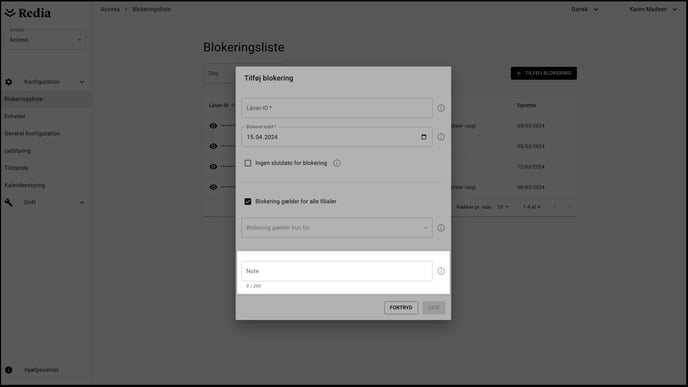Open the calendar picker icon
The image size is (688, 387).
pyautogui.click(x=423, y=137)
